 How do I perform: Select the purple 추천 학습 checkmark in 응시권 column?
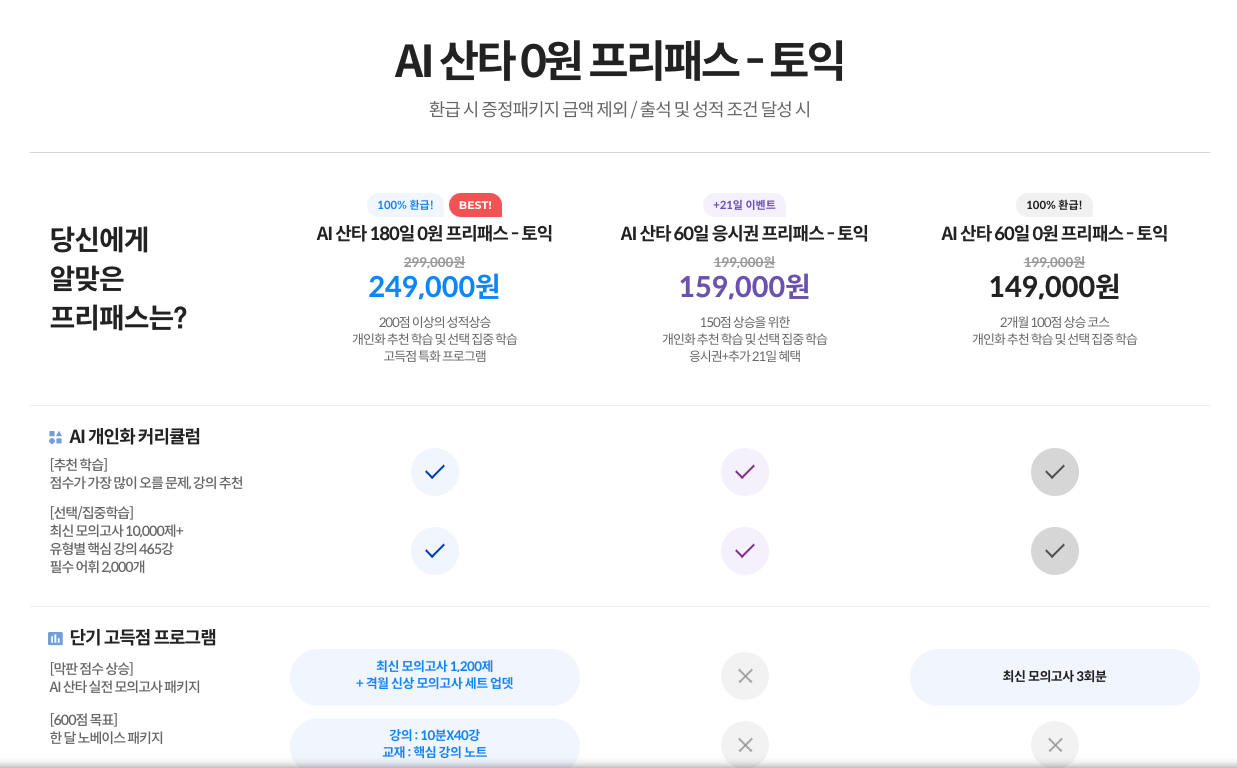(x=744, y=472)
